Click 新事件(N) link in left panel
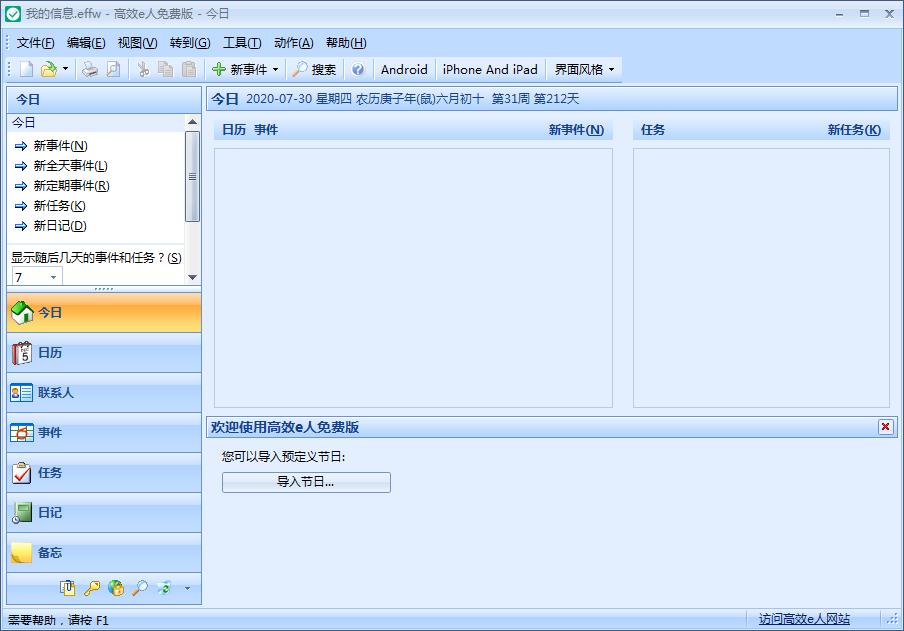 61,145
